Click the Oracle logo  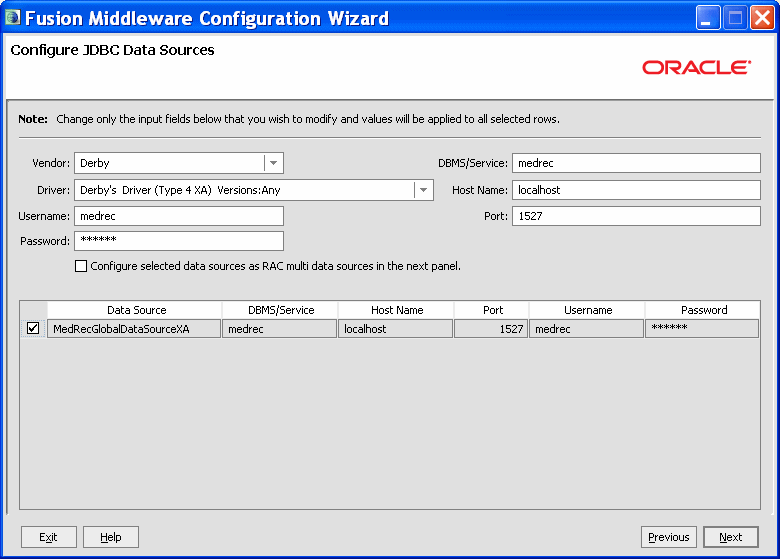(696, 68)
